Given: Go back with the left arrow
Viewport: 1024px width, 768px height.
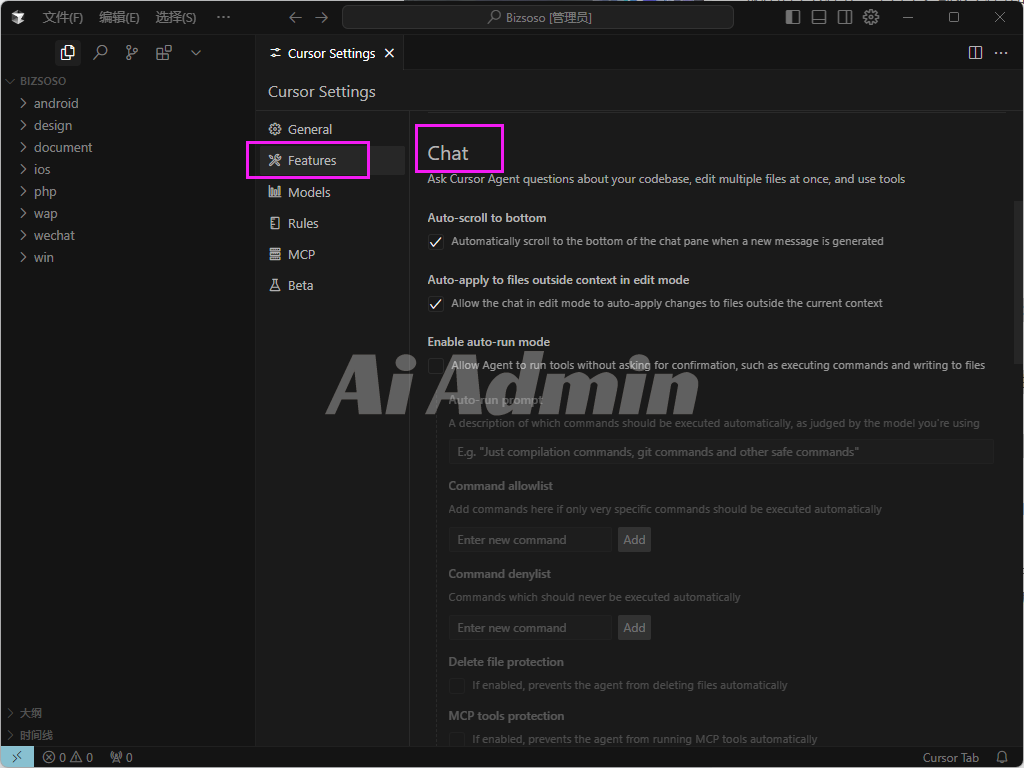Looking at the screenshot, I should (x=295, y=18).
